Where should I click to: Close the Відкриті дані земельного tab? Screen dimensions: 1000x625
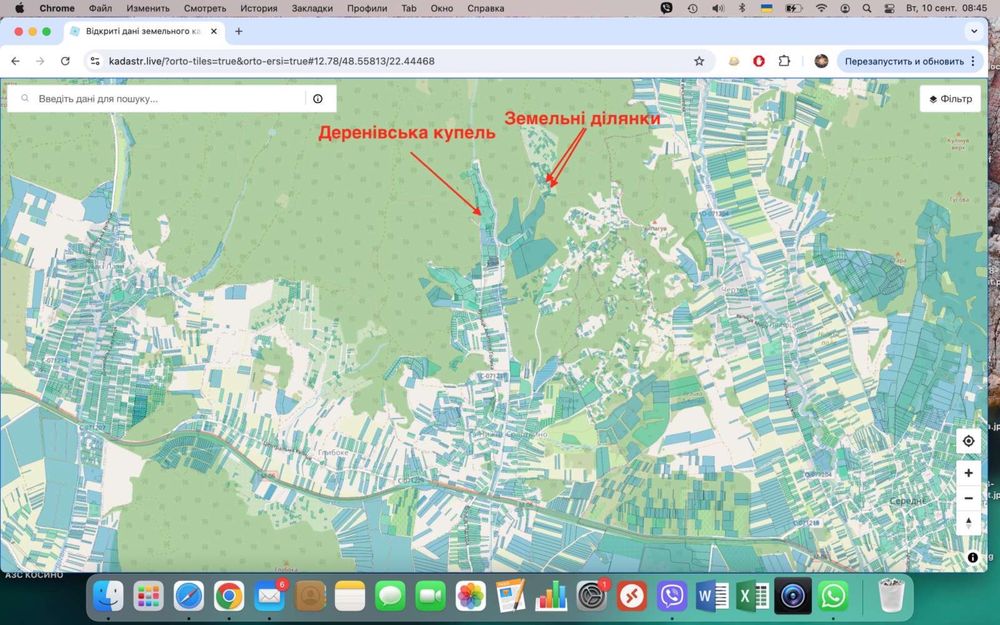click(x=214, y=31)
